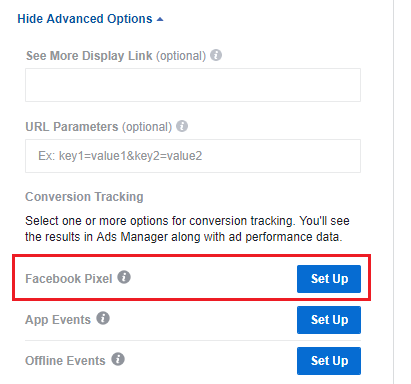
Task: Open info icon for See More Display Link
Action: click(216, 55)
